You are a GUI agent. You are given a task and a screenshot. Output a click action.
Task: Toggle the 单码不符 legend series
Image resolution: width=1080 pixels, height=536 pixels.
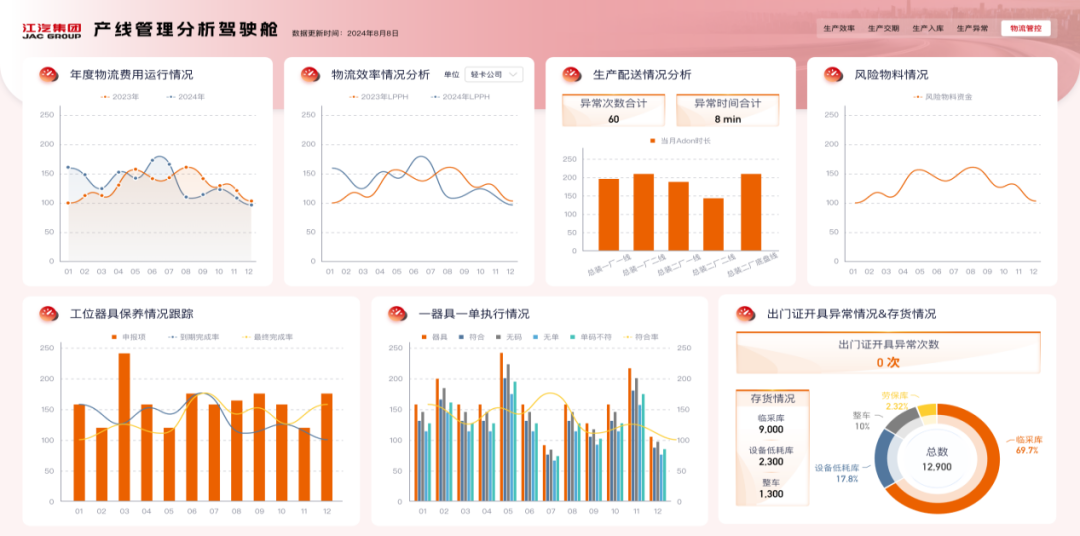[x=589, y=337]
